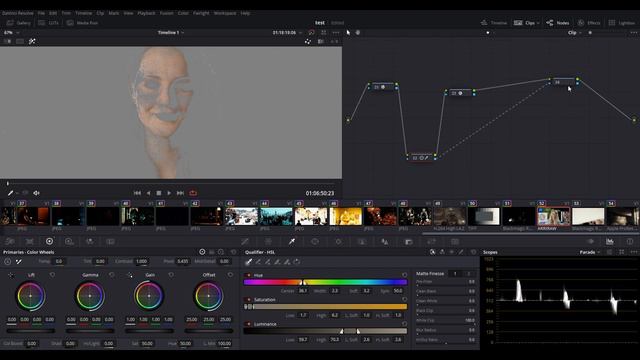This screenshot has height=360, width=640.
Task: Open the Qualifier eyedropper palette
Action: point(292,242)
